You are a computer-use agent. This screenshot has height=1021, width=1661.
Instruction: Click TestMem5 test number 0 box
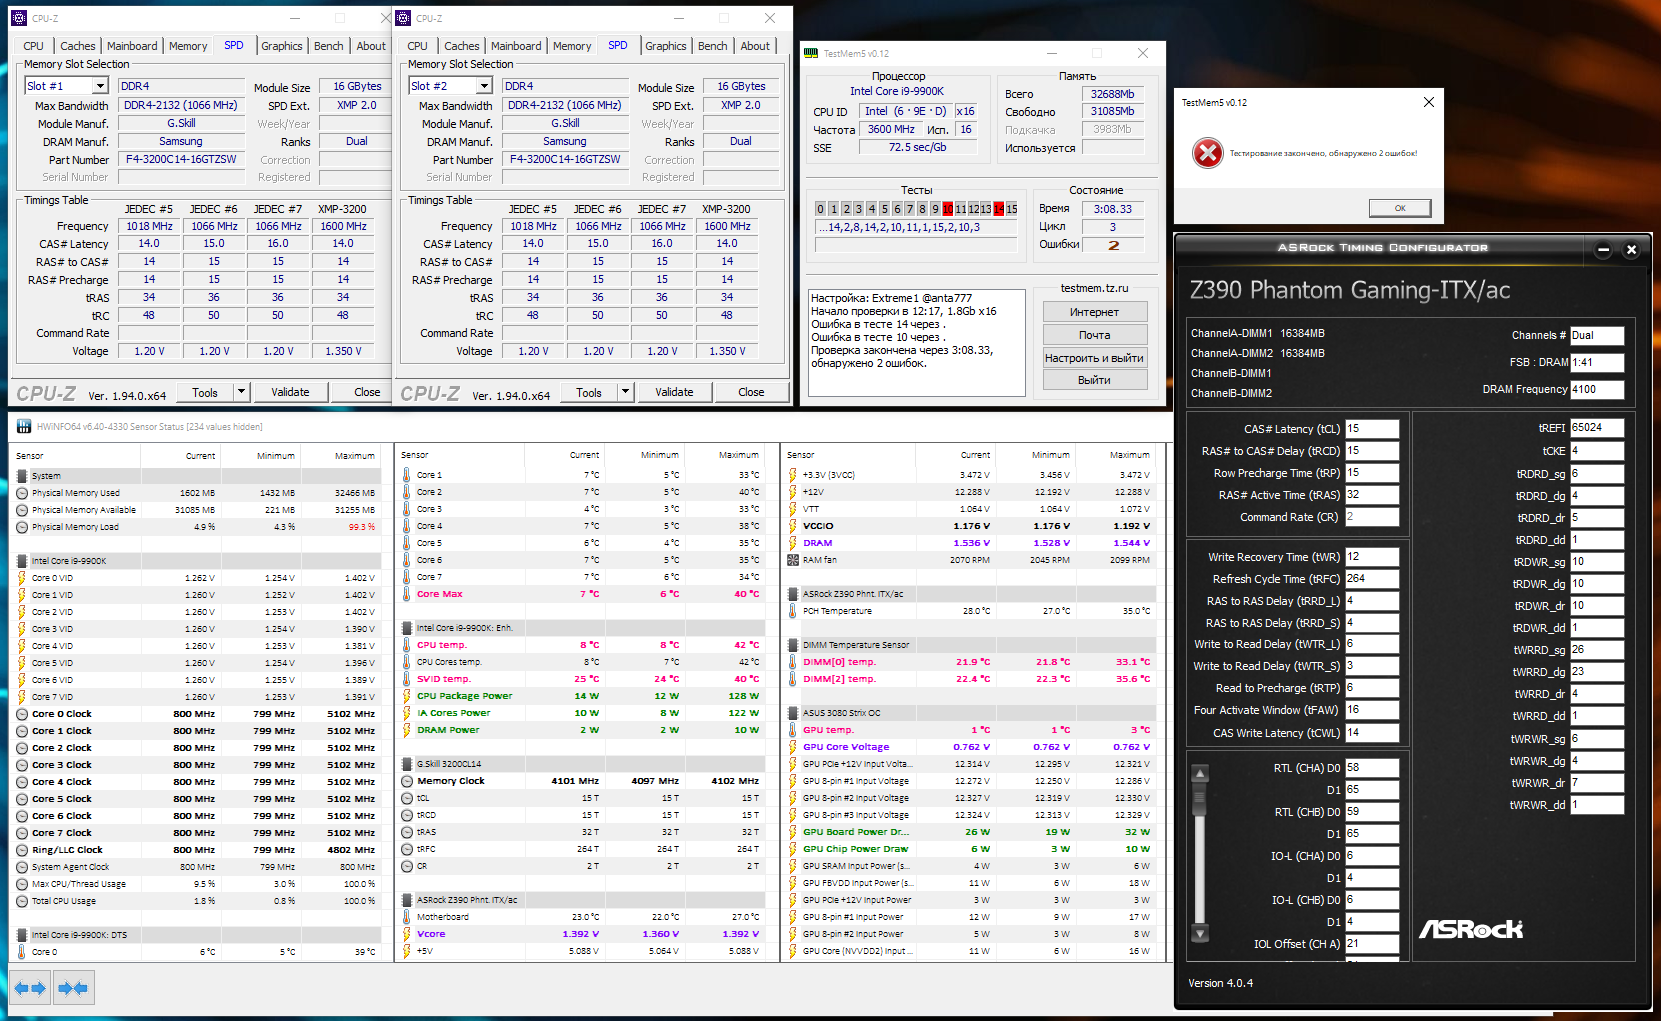820,209
